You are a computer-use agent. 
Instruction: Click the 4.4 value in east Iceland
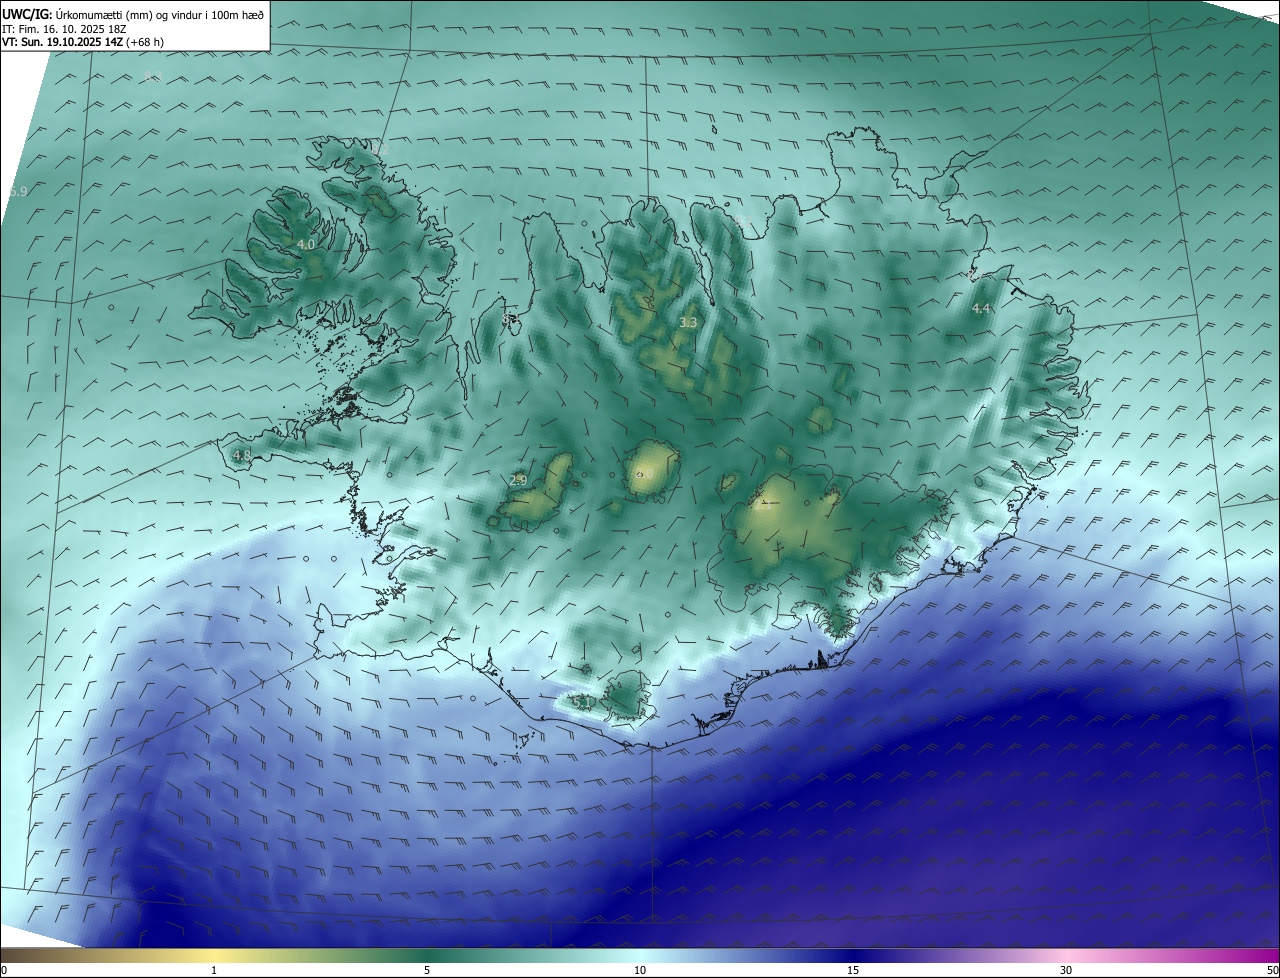pos(981,309)
